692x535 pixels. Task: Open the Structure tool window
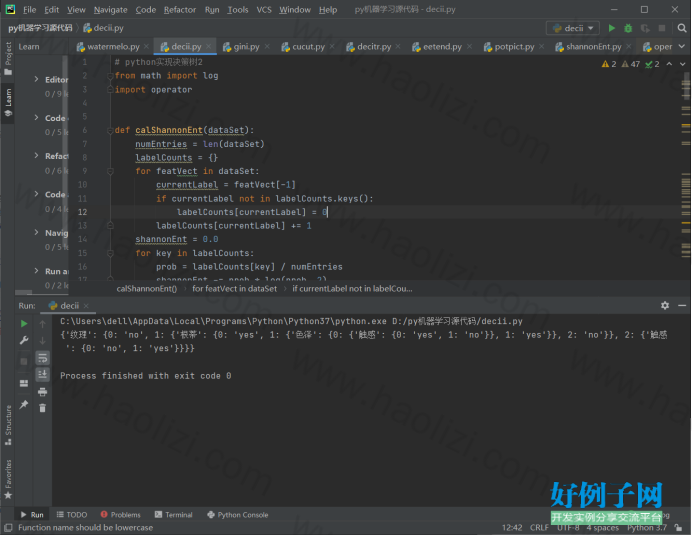pyautogui.click(x=8, y=425)
